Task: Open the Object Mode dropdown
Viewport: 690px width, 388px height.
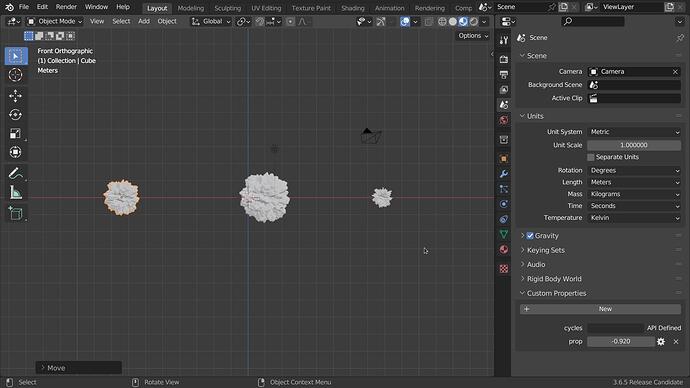Action: (55, 22)
